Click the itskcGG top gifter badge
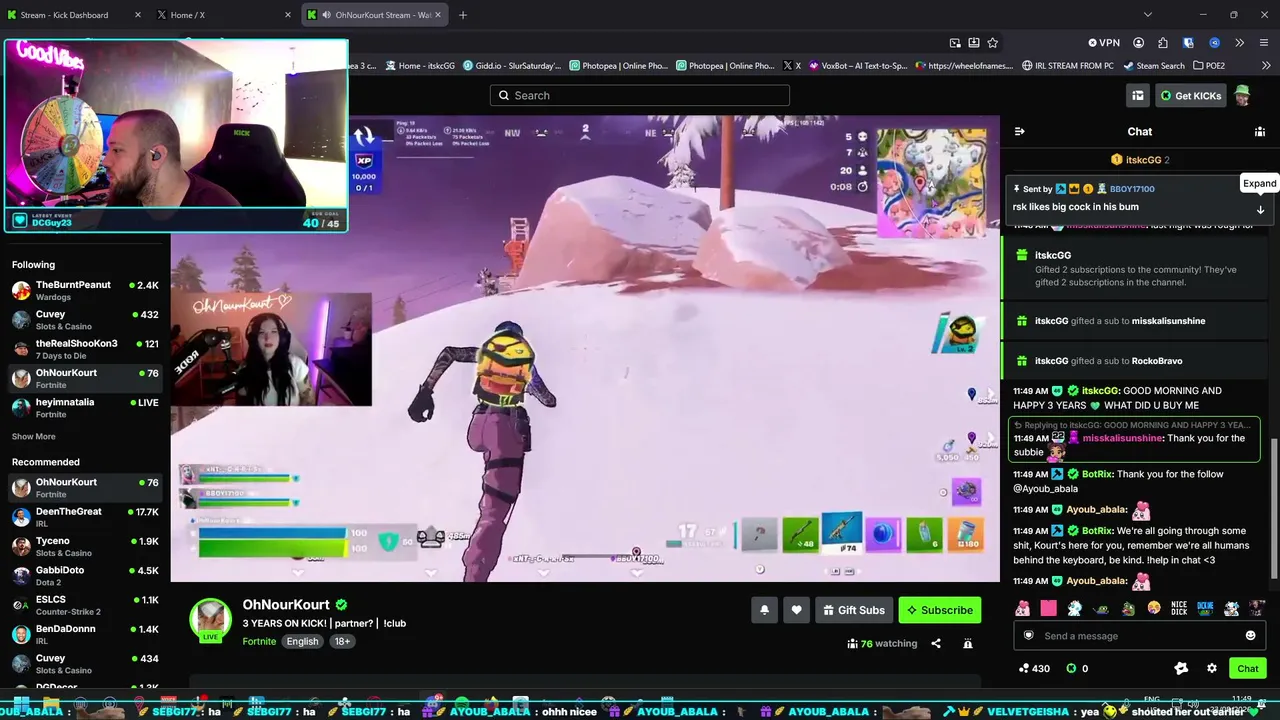The width and height of the screenshot is (1280, 720). click(1139, 160)
